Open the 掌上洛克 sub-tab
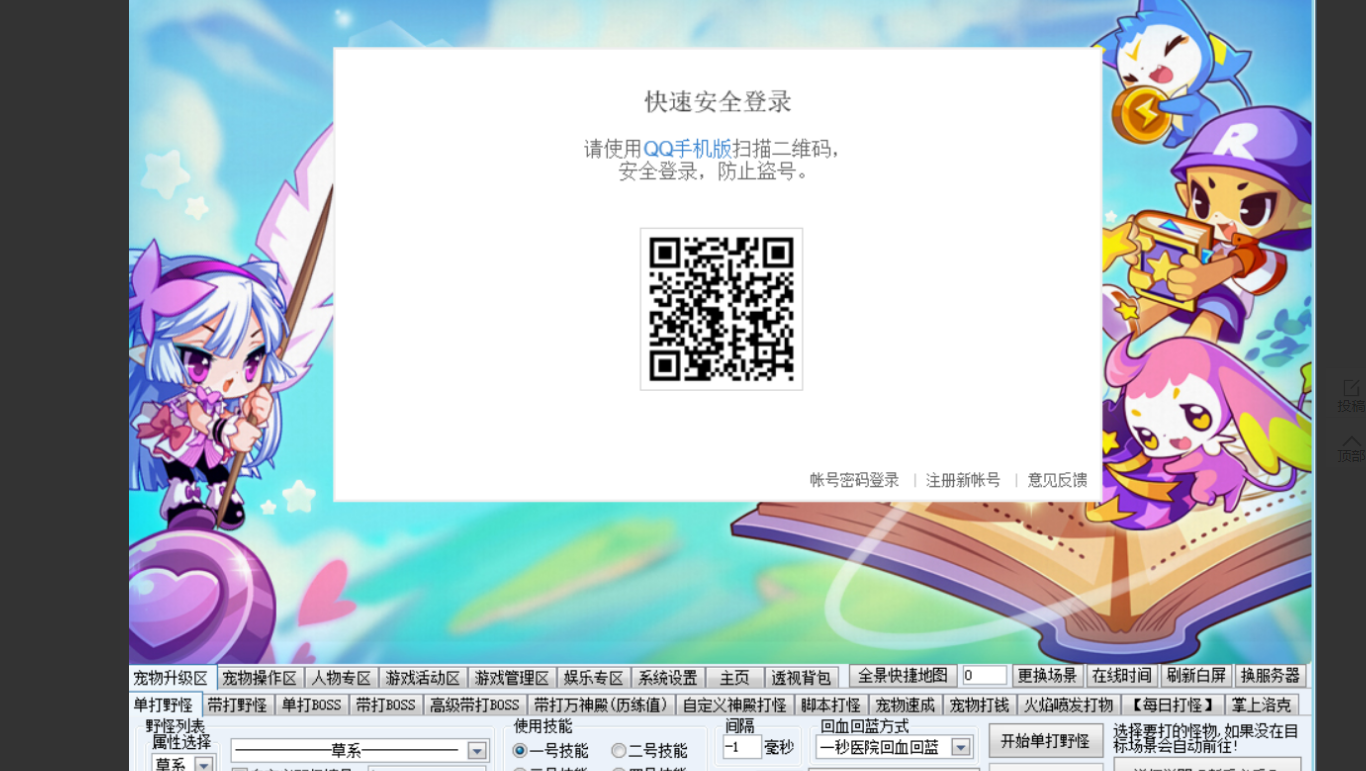The image size is (1366, 771). click(1262, 705)
